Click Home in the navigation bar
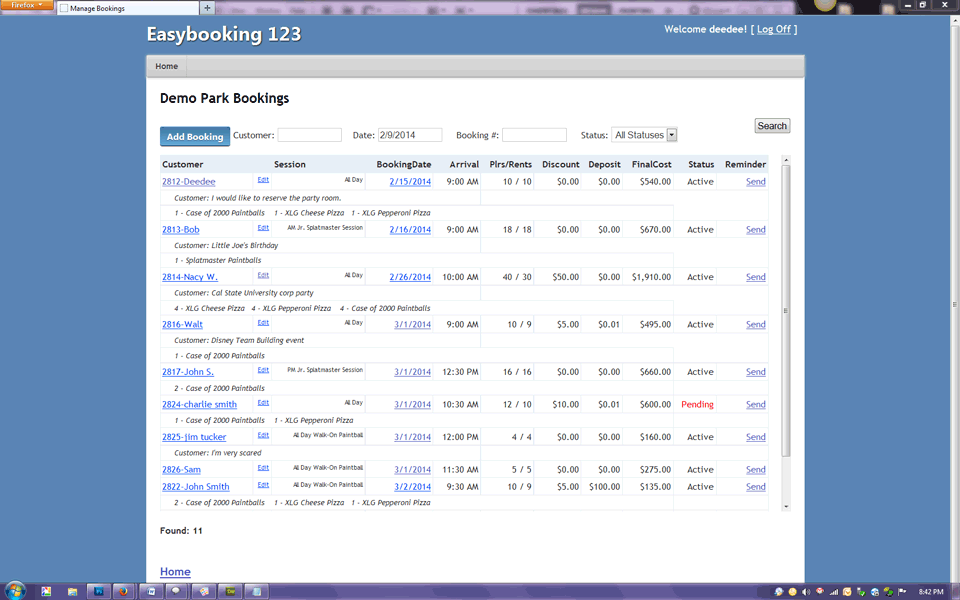 coord(167,66)
